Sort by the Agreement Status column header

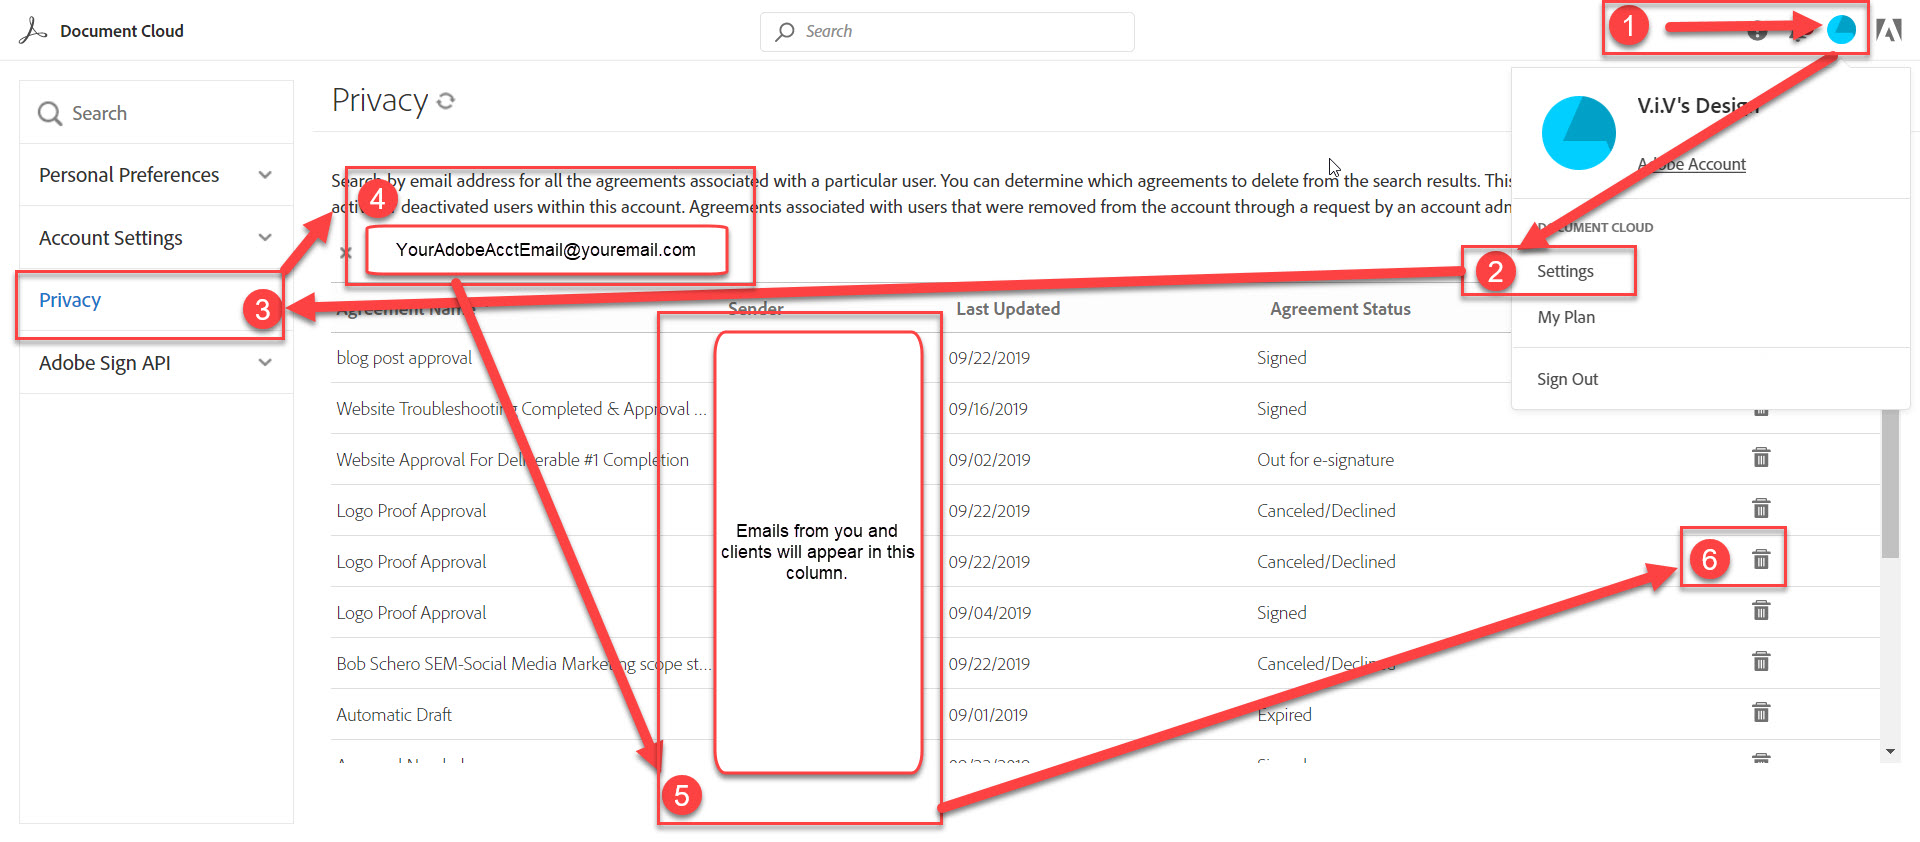[x=1340, y=309]
